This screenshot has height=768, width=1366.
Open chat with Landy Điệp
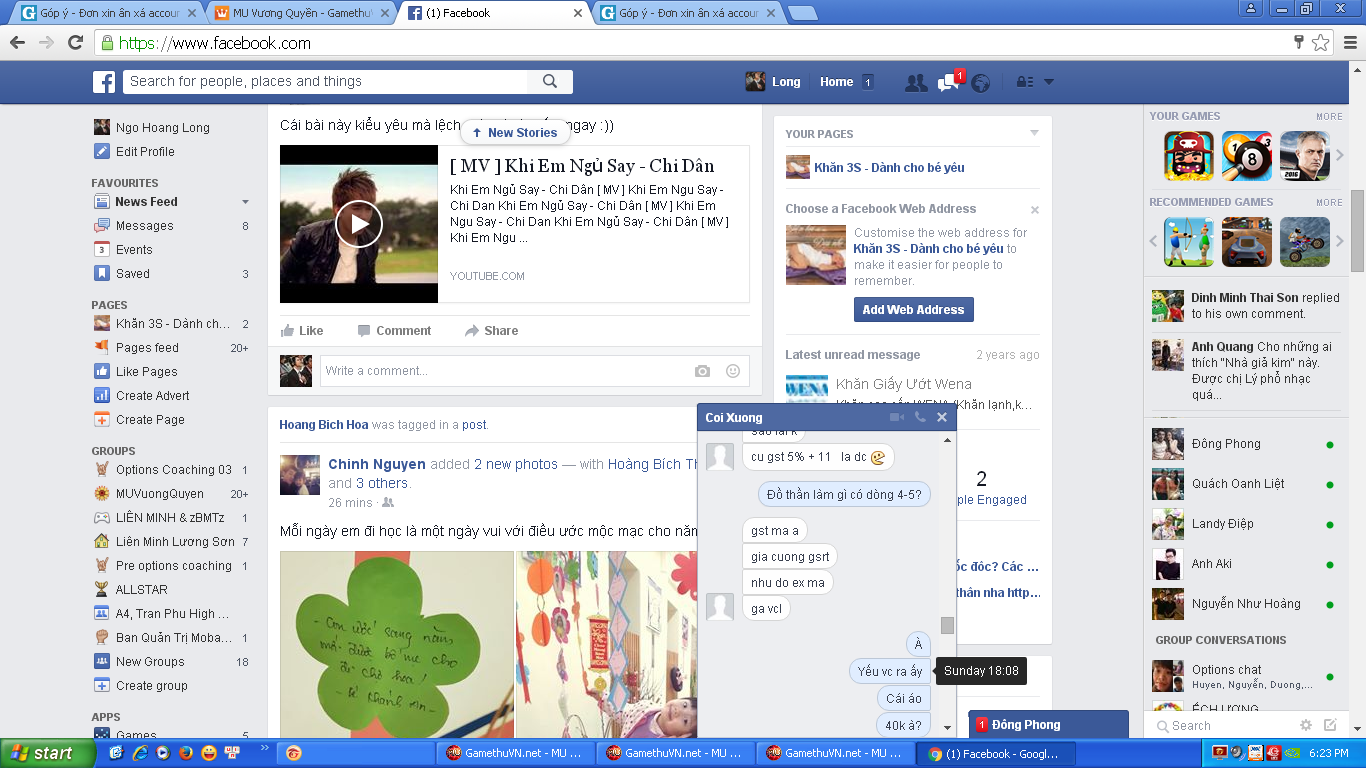click(1244, 524)
